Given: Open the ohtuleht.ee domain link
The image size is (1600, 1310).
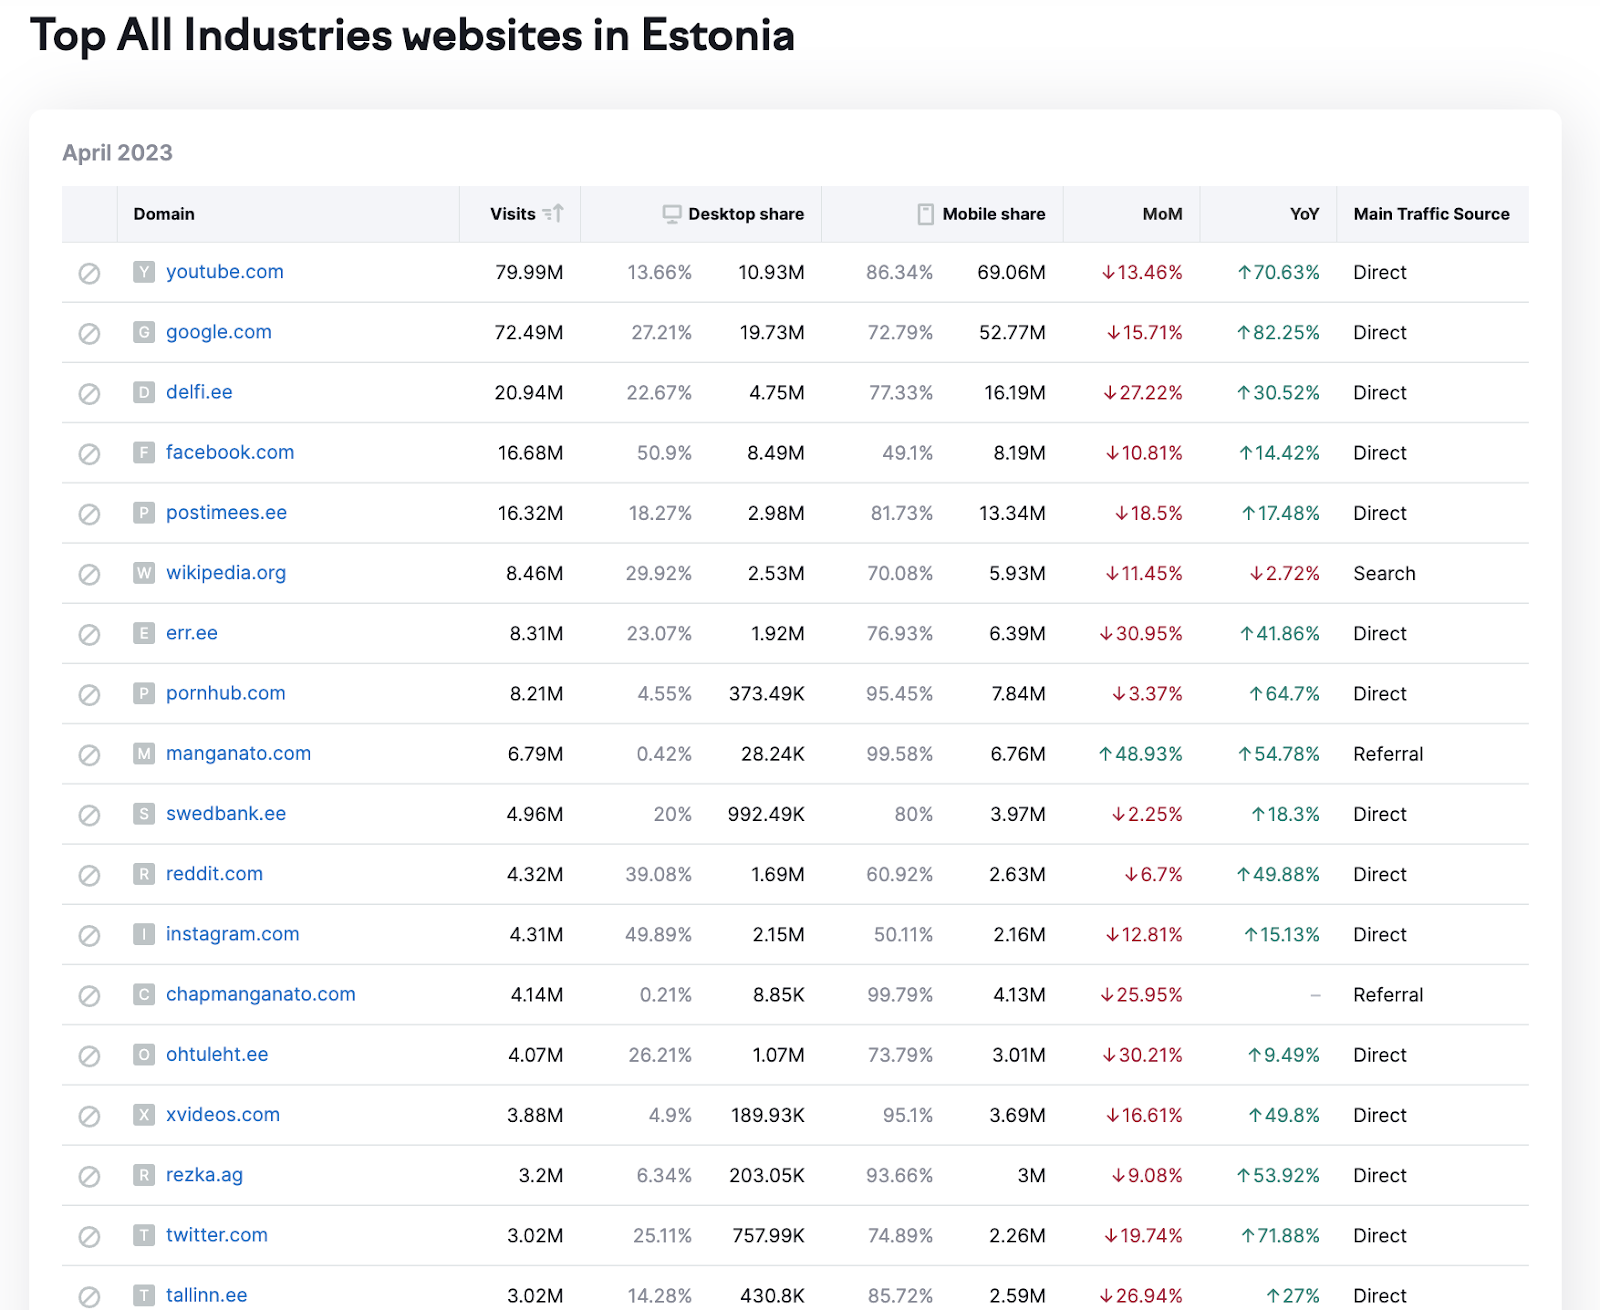Looking at the screenshot, I should pyautogui.click(x=217, y=1054).
